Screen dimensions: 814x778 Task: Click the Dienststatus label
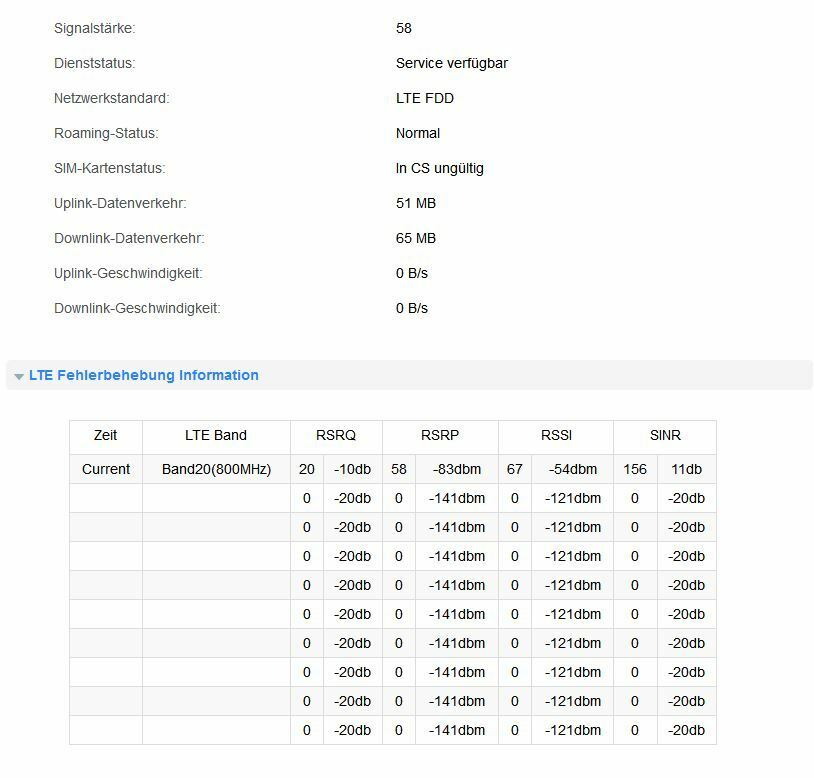(x=94, y=63)
